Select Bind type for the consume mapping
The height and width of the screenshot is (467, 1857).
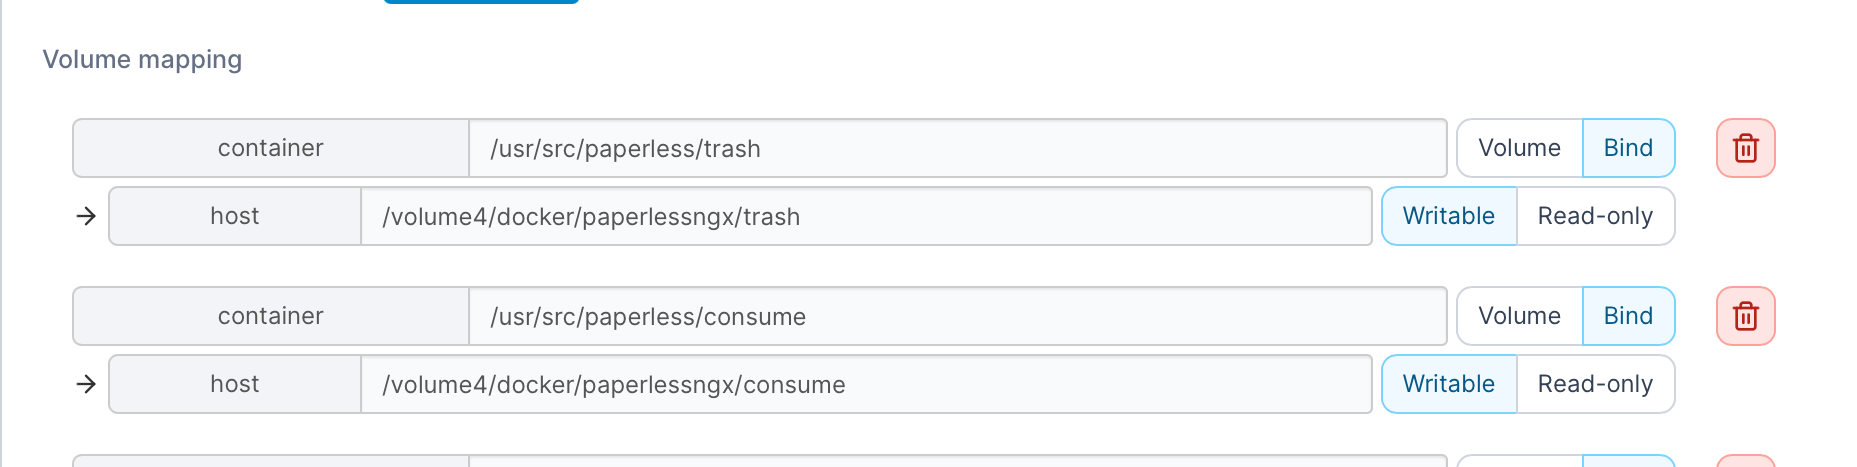[1628, 316]
